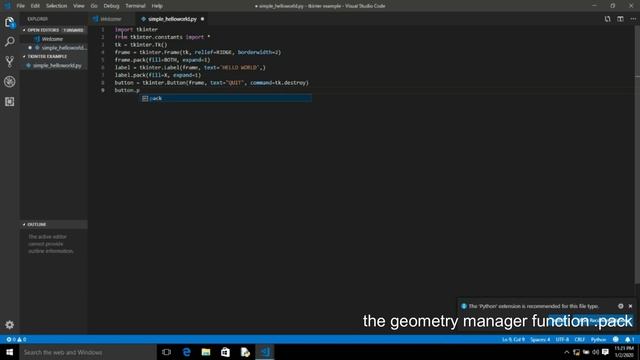Open the Python setup icon on taskbar
Image resolution: width=640 pixels, height=360 pixels.
(245, 352)
